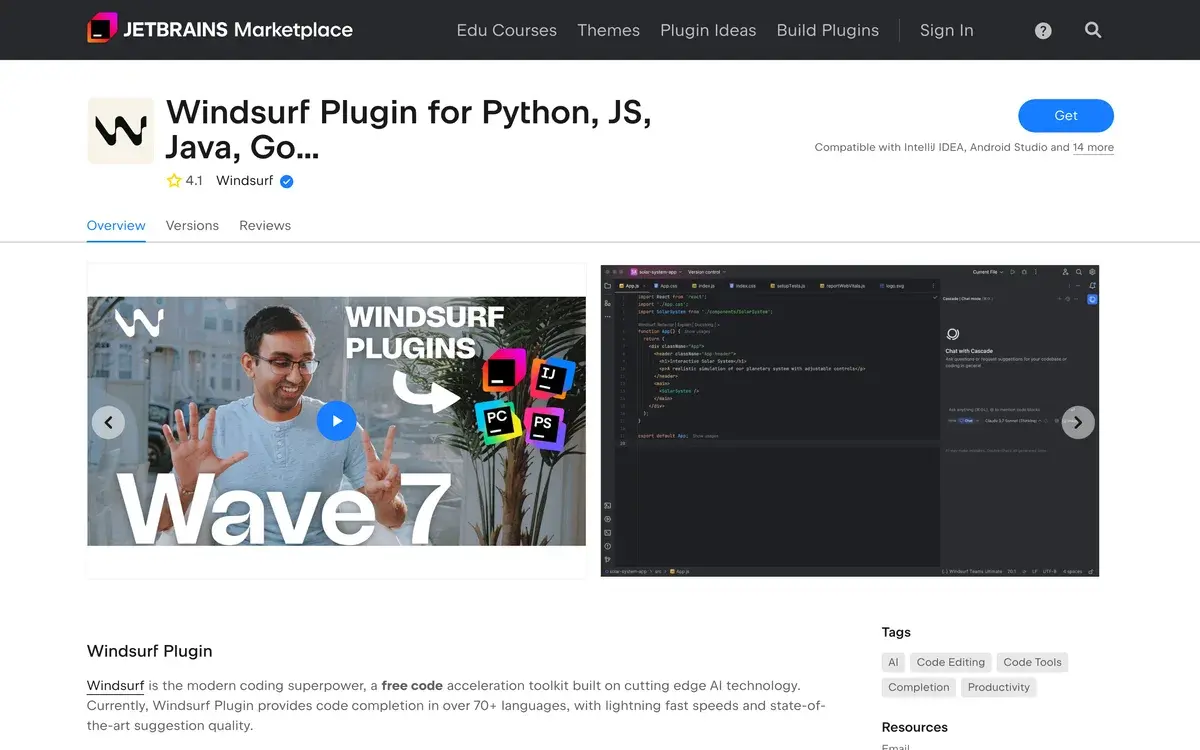Select the Completion tag
The height and width of the screenshot is (750, 1200).
coord(919,687)
